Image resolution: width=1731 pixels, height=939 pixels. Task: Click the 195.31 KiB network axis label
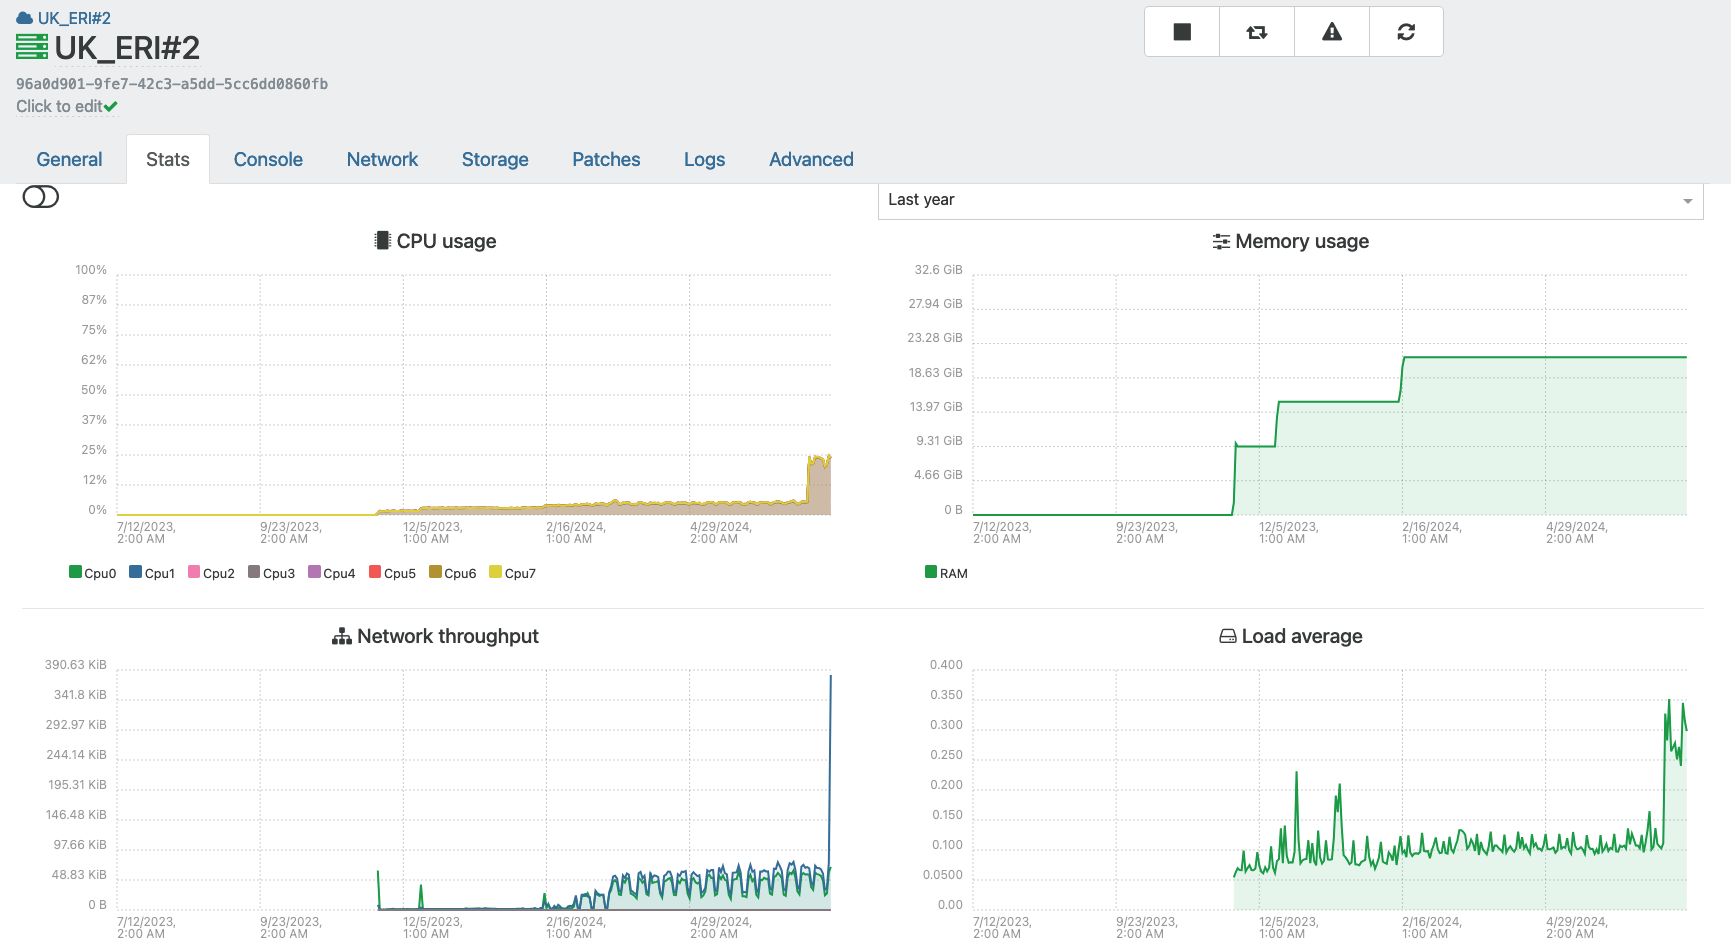click(x=77, y=785)
